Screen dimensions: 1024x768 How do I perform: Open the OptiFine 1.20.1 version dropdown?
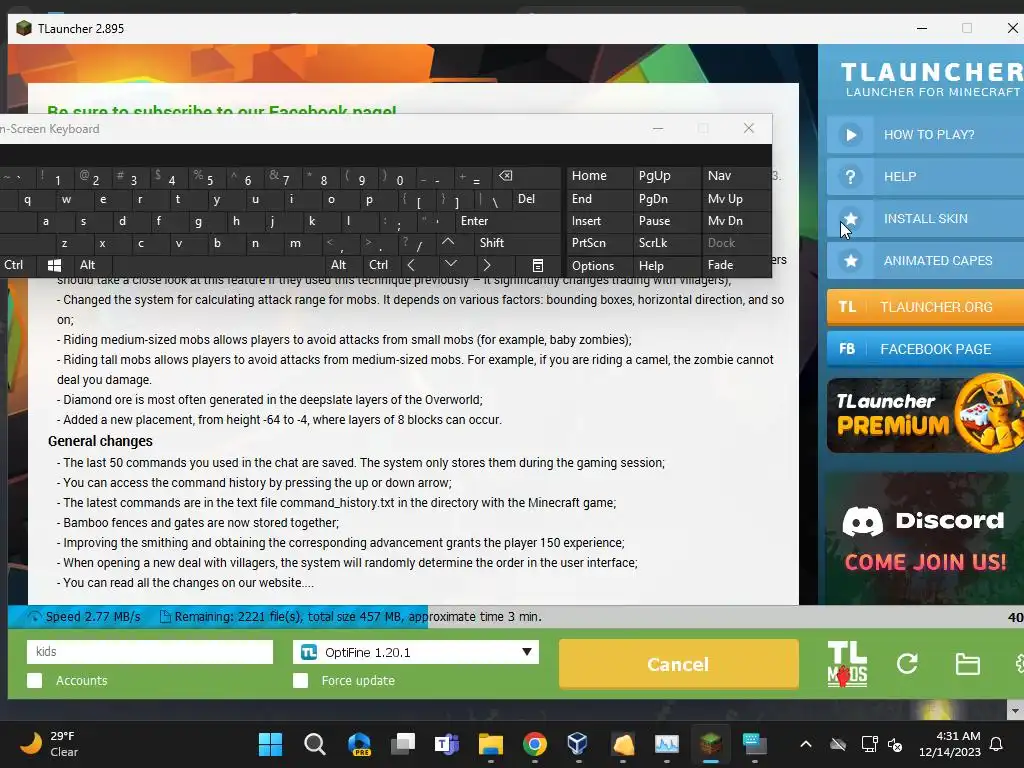pos(416,652)
